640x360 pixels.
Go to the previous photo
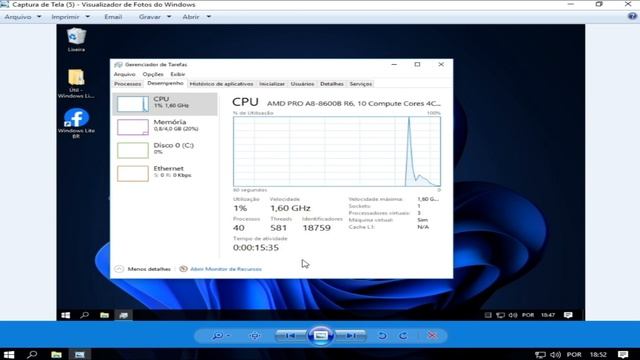[x=291, y=336]
